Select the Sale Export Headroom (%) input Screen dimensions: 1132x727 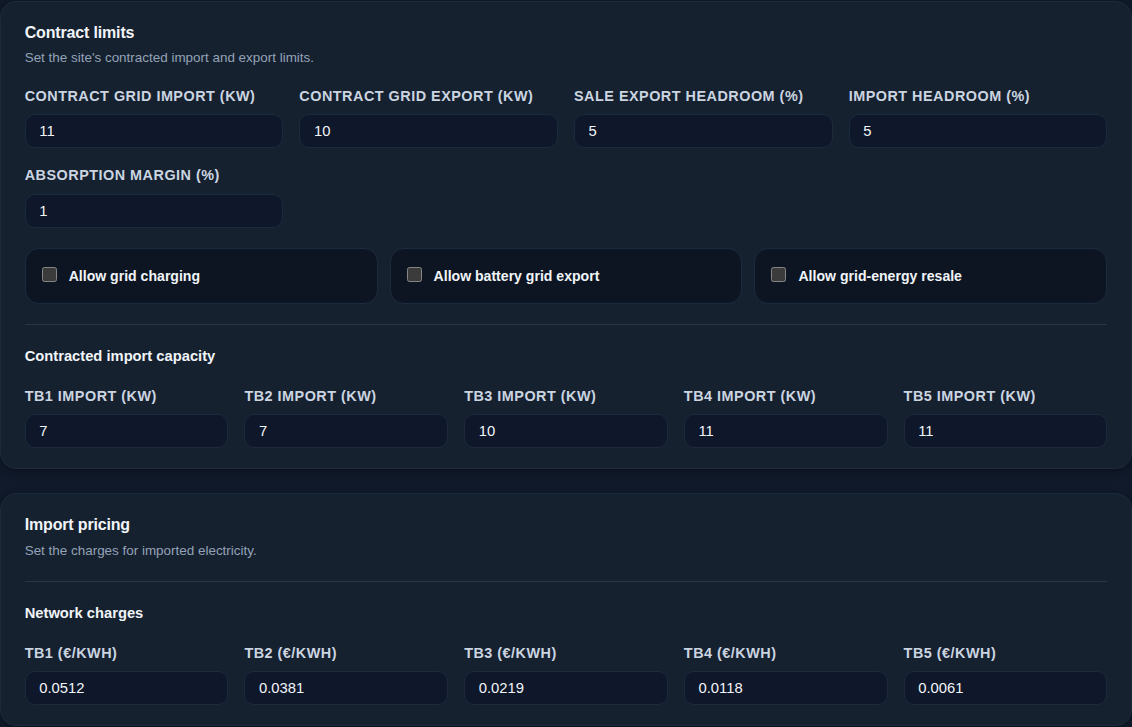point(703,131)
